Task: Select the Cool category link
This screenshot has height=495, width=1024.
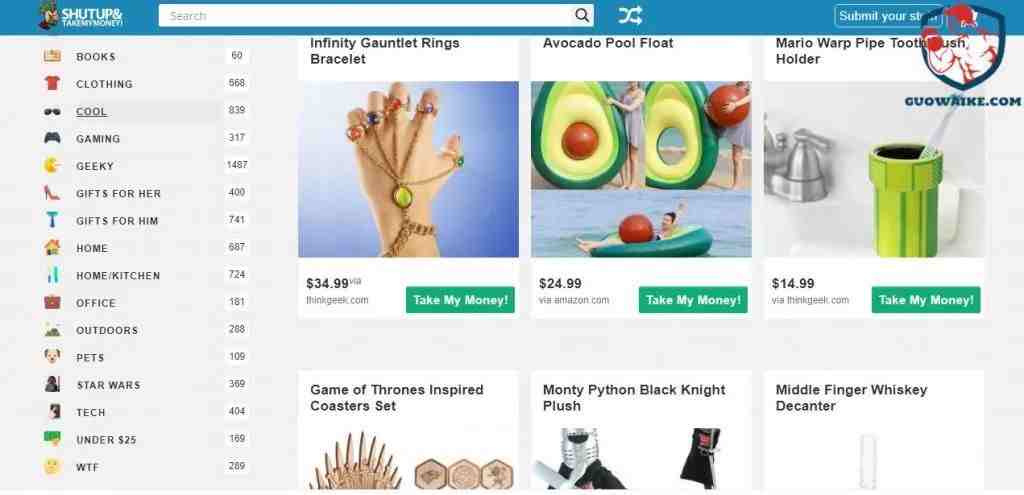Action: [x=91, y=112]
